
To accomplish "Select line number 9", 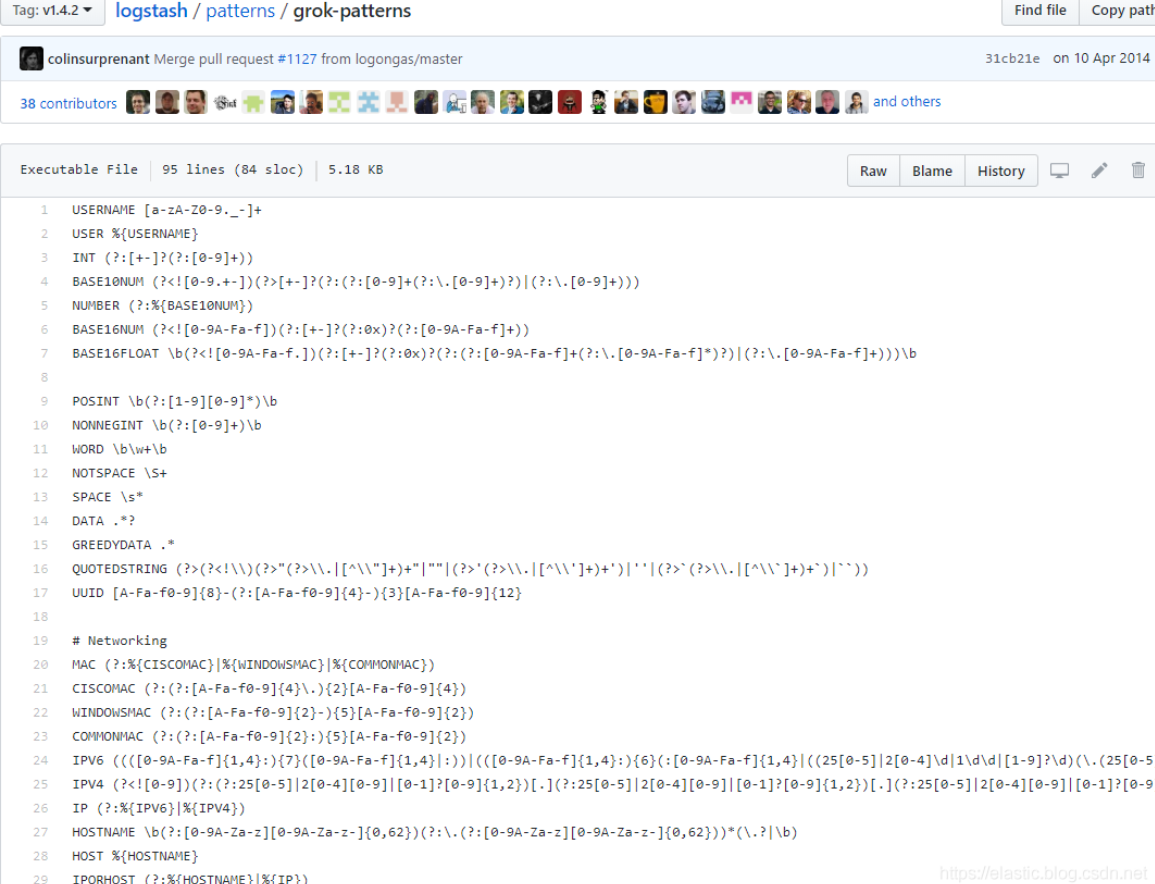I will 44,401.
